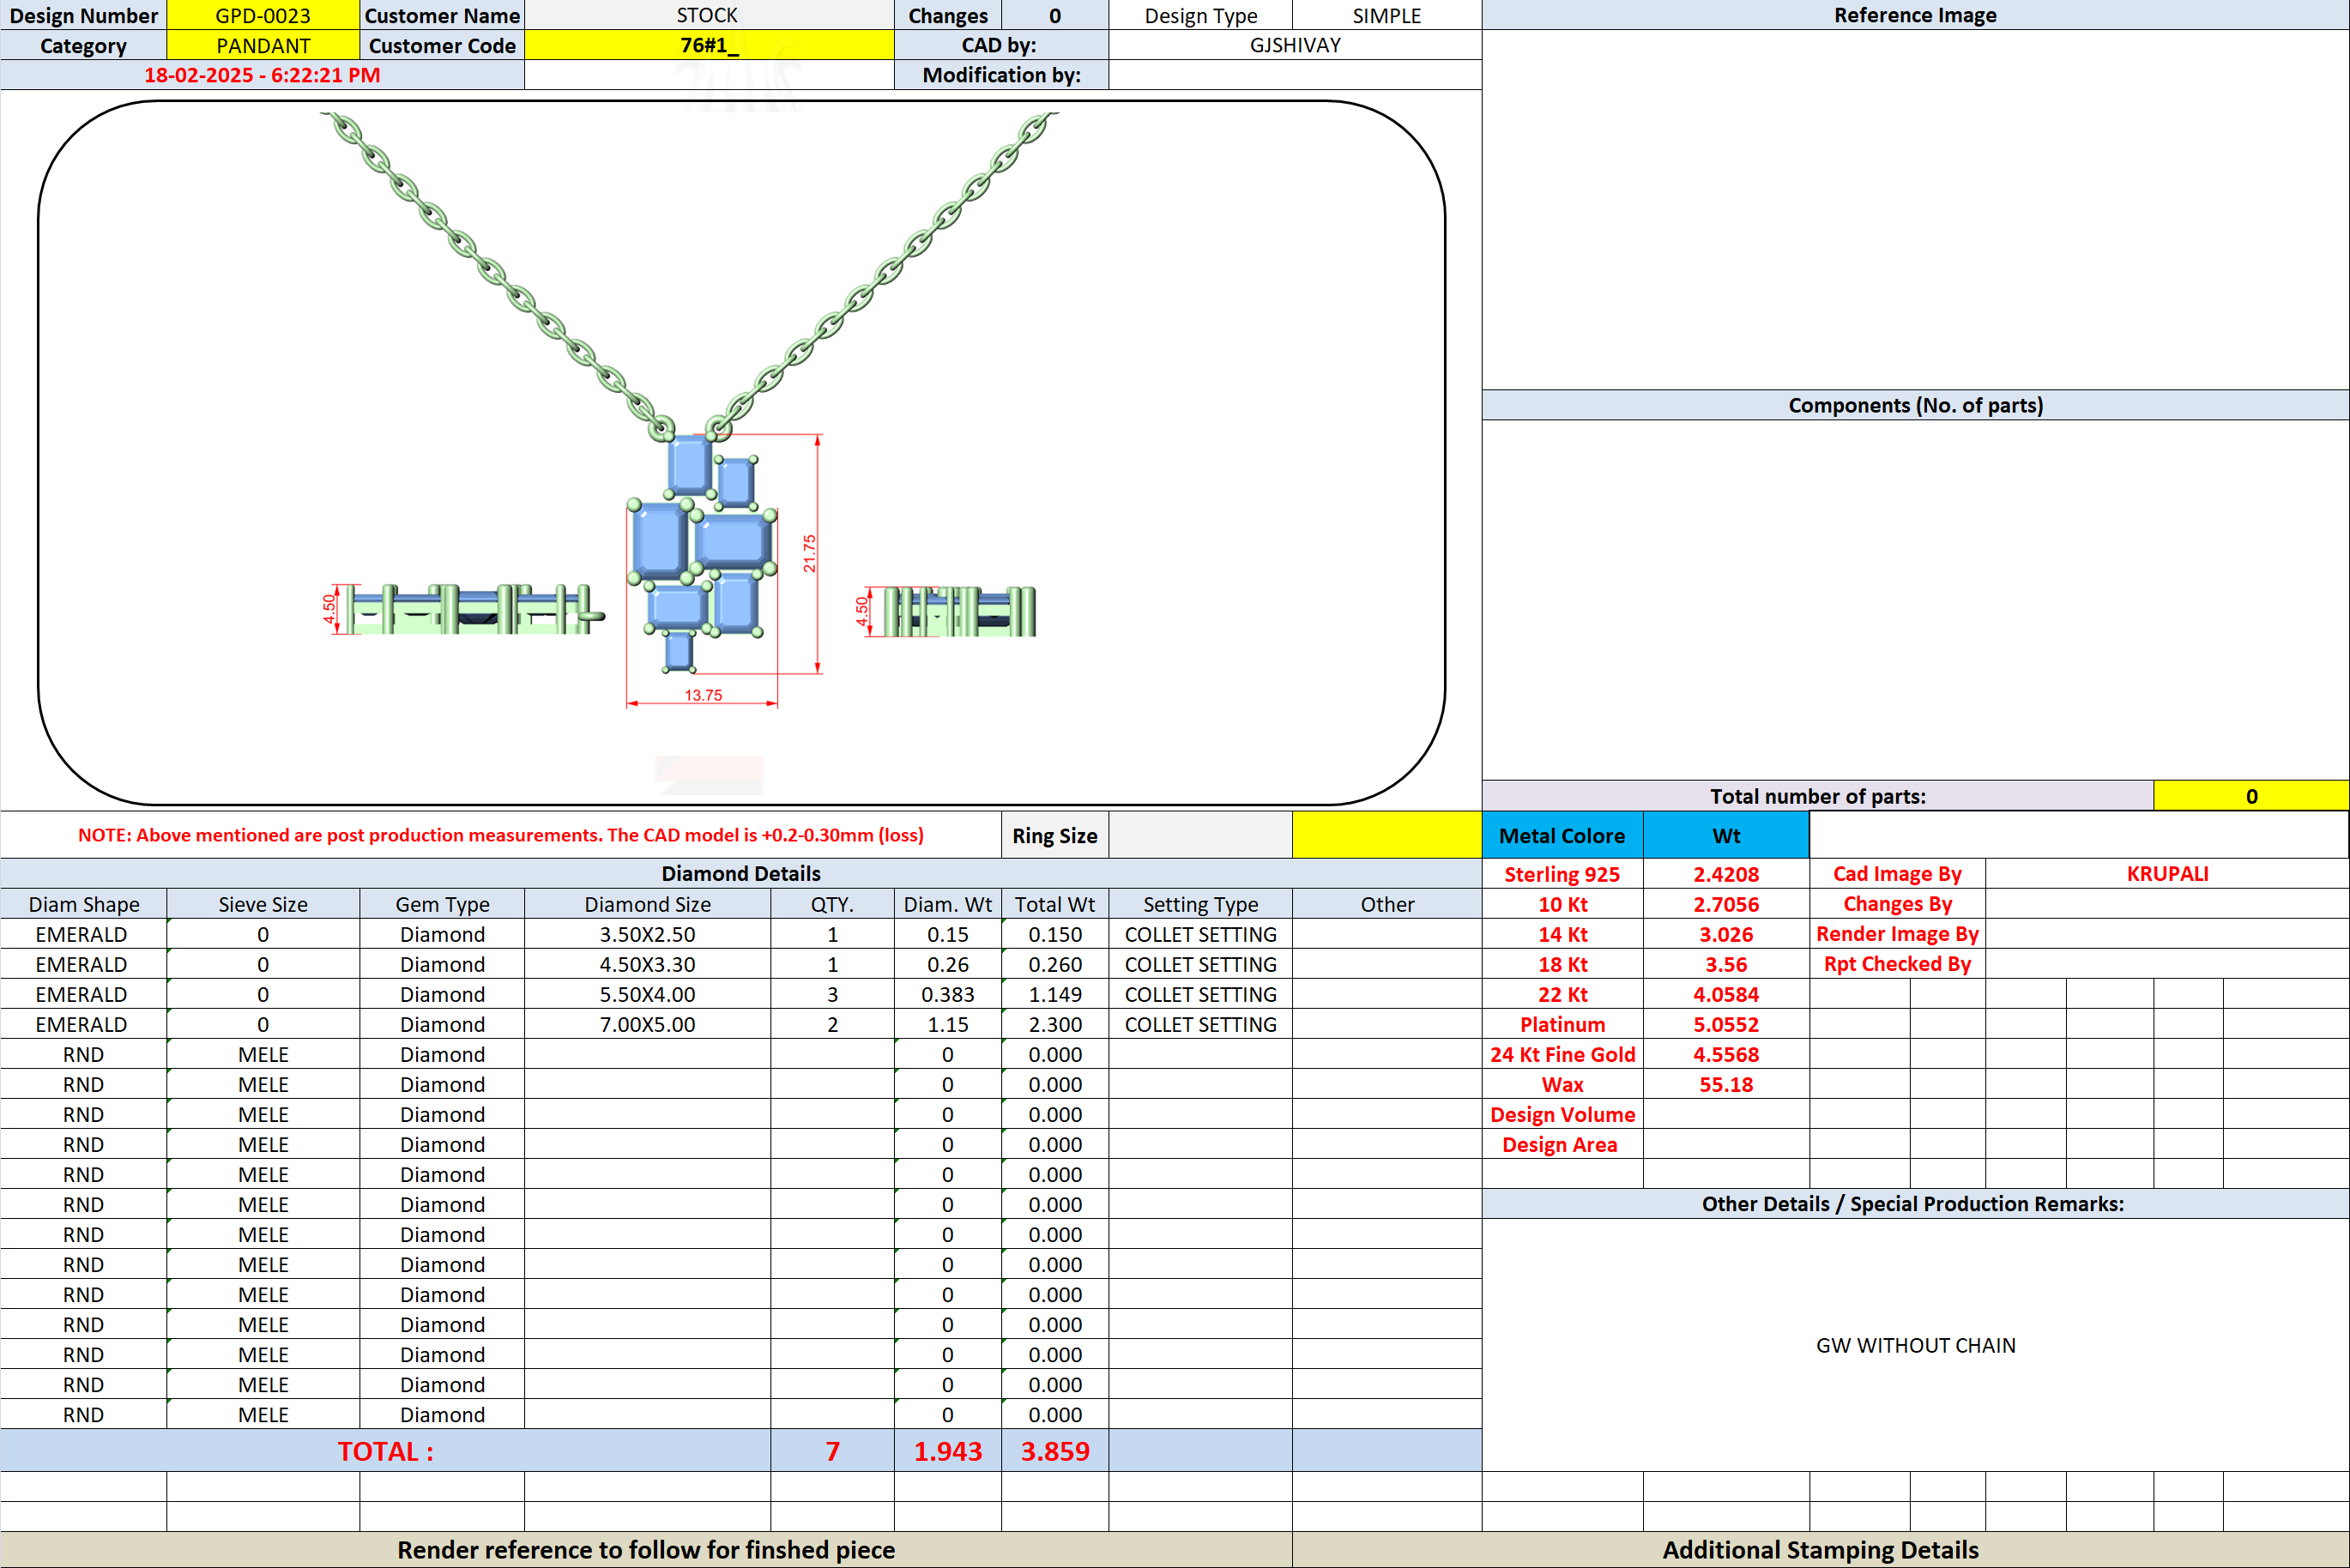Select the Wax weight 55.18

coord(1726,1084)
